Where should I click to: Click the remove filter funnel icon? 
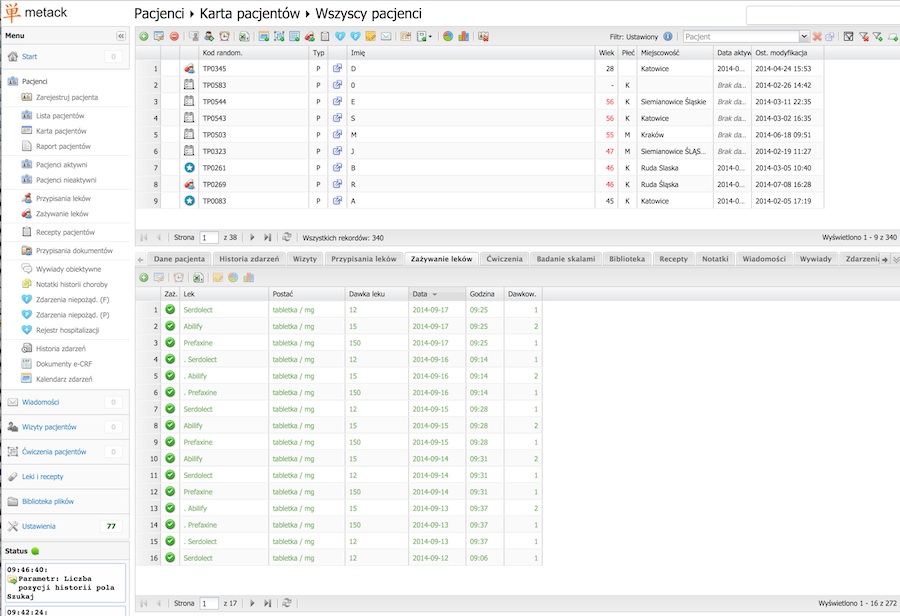(863, 36)
